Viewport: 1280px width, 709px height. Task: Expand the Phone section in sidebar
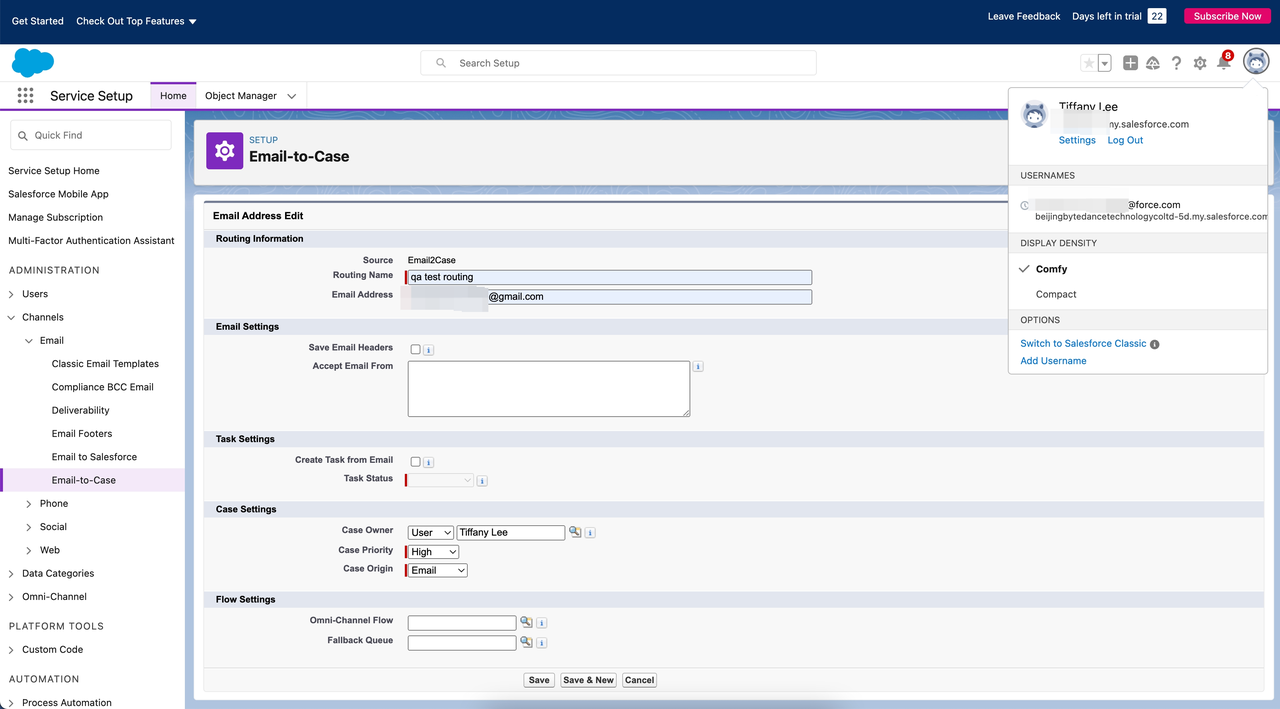[x=29, y=504]
